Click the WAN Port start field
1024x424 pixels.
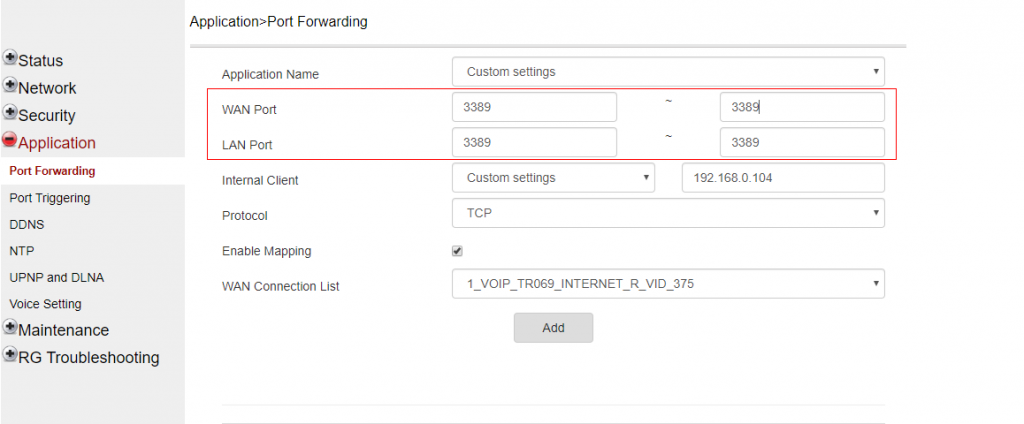pos(534,107)
